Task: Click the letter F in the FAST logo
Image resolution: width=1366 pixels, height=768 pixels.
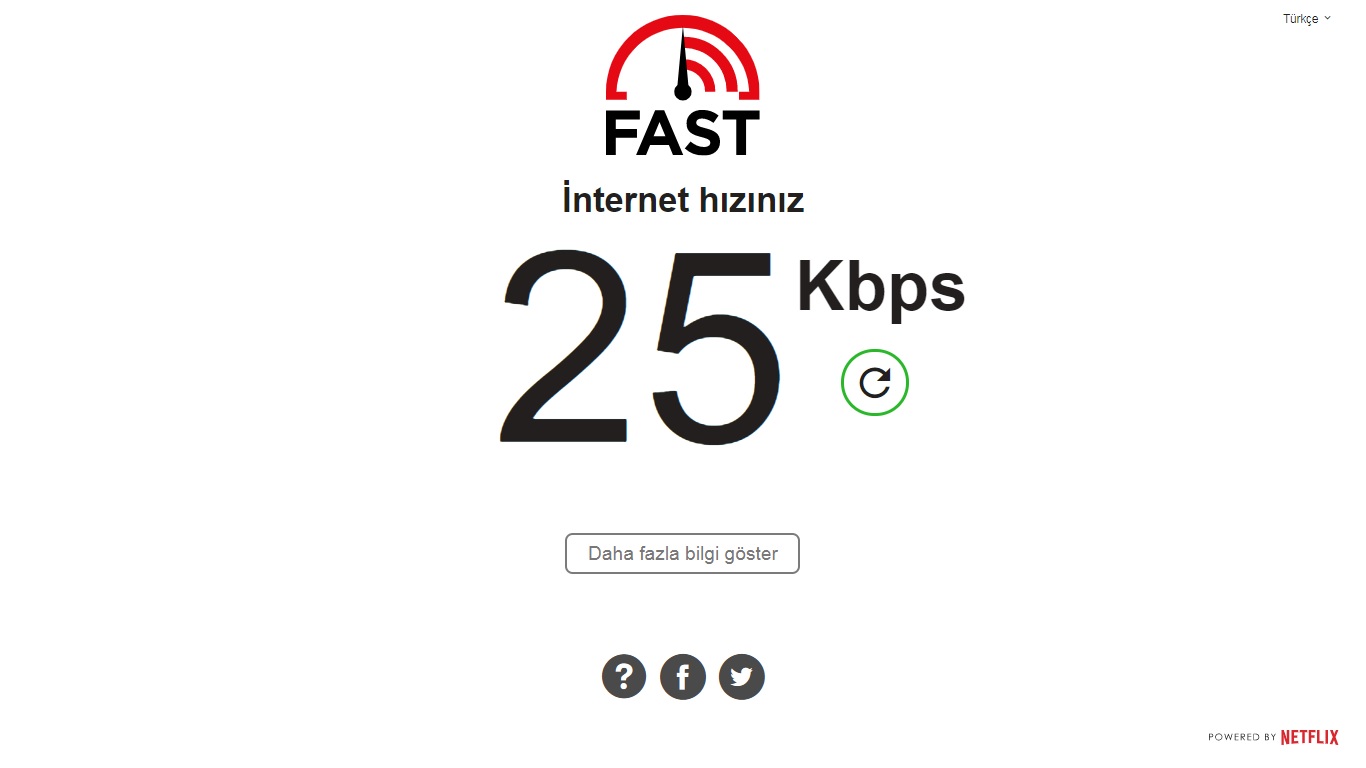Action: 621,133
